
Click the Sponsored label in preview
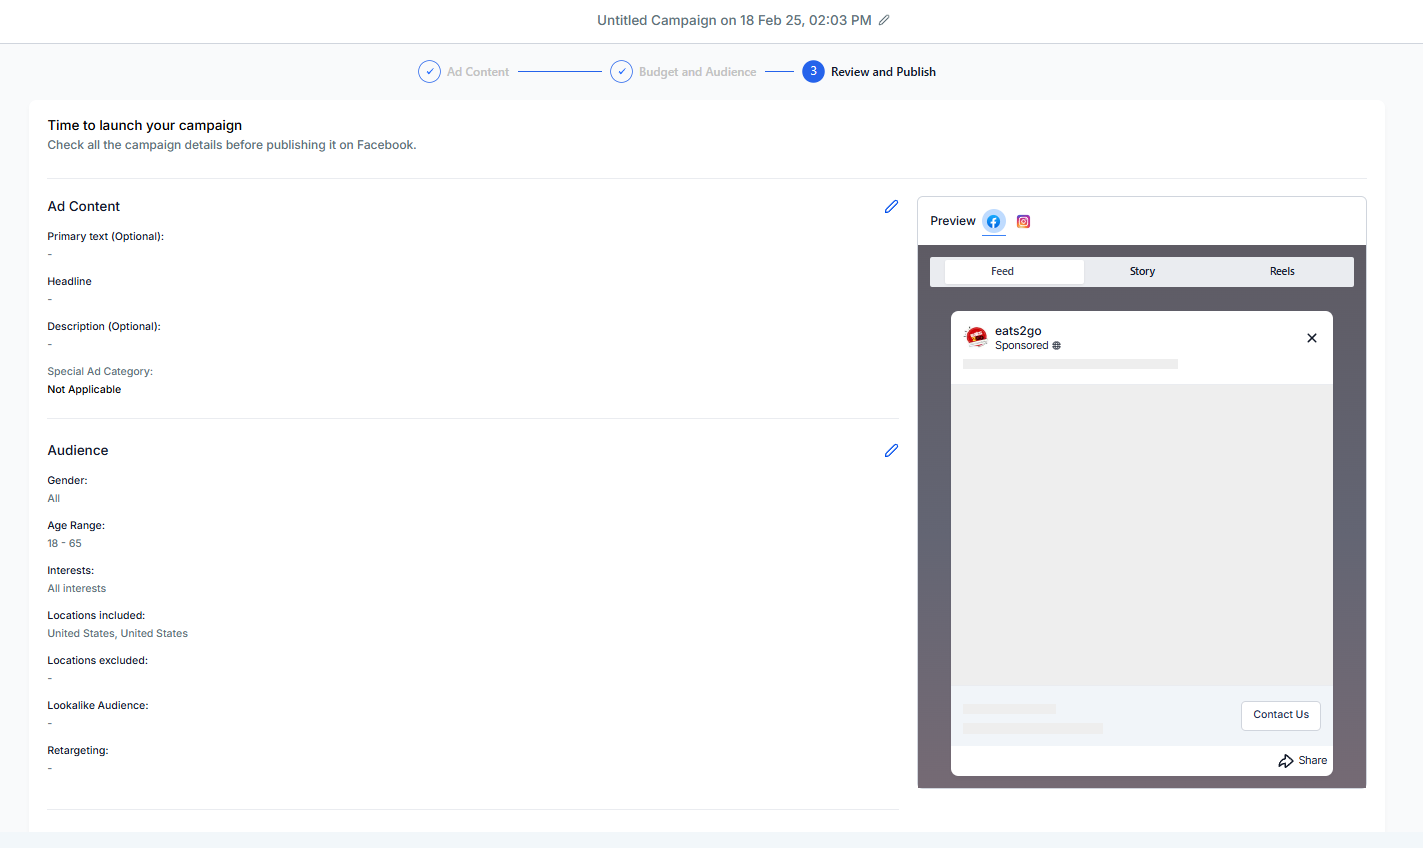(1022, 345)
